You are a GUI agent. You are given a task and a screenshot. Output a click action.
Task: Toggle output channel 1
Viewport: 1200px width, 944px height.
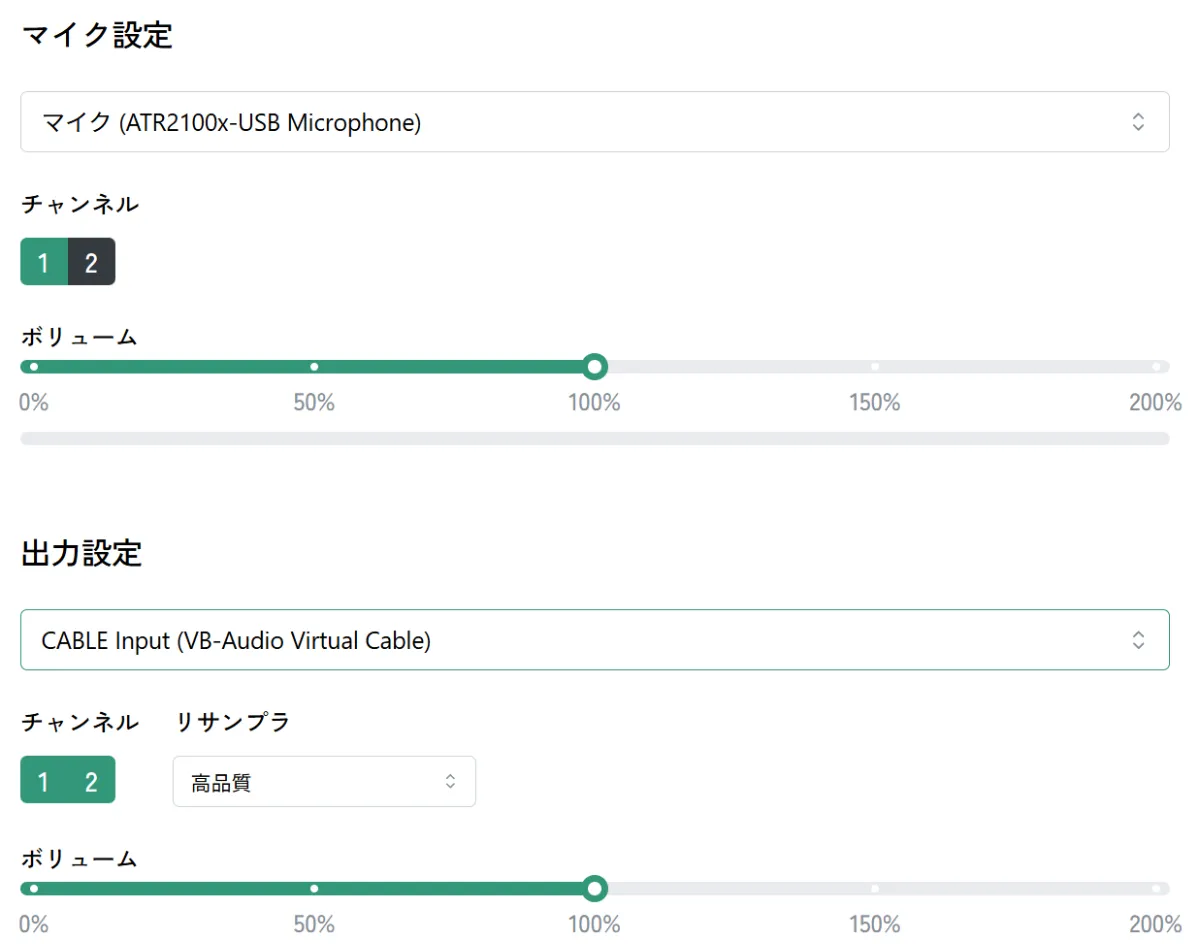click(43, 780)
